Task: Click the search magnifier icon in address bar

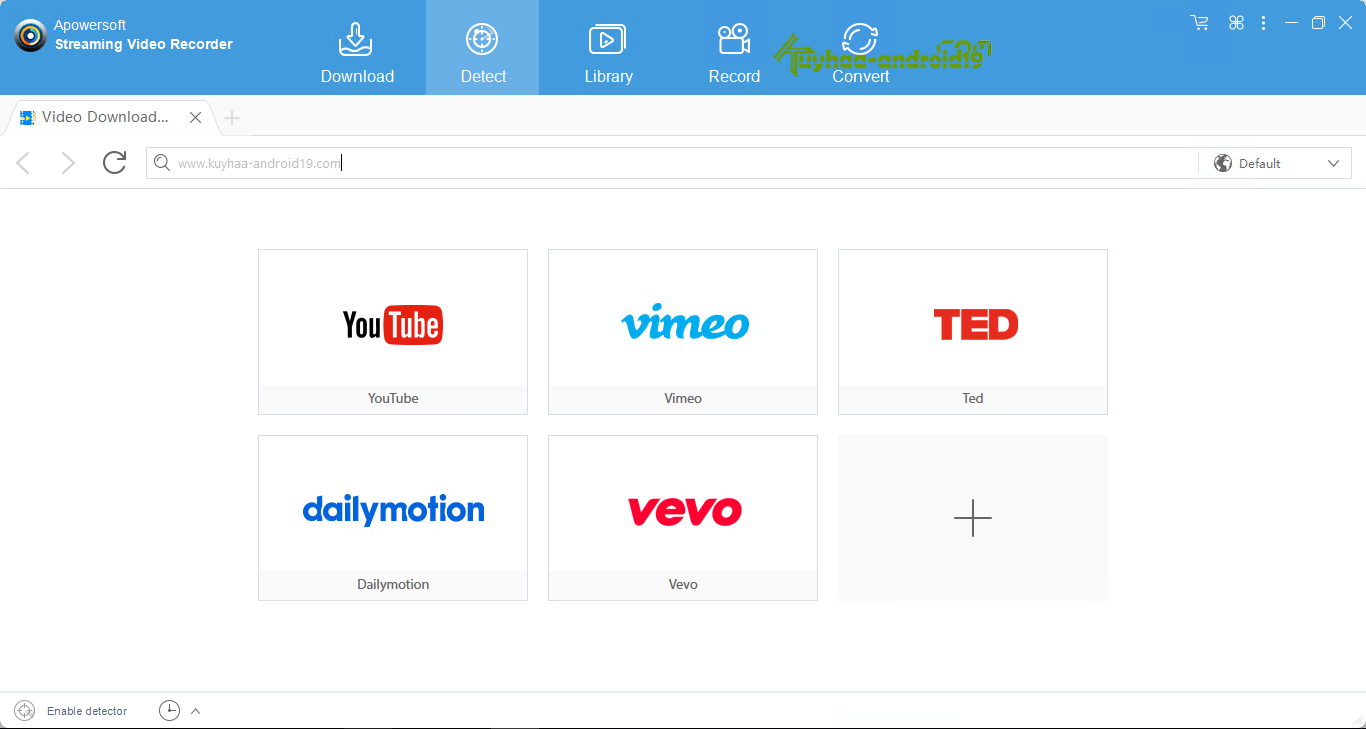Action: pyautogui.click(x=161, y=163)
